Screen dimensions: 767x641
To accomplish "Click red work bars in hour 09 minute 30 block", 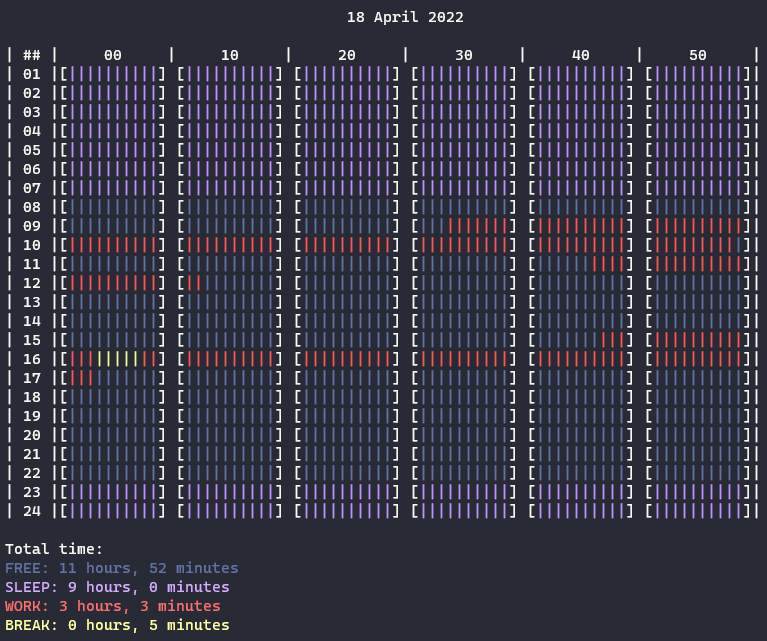I will click(x=478, y=226).
